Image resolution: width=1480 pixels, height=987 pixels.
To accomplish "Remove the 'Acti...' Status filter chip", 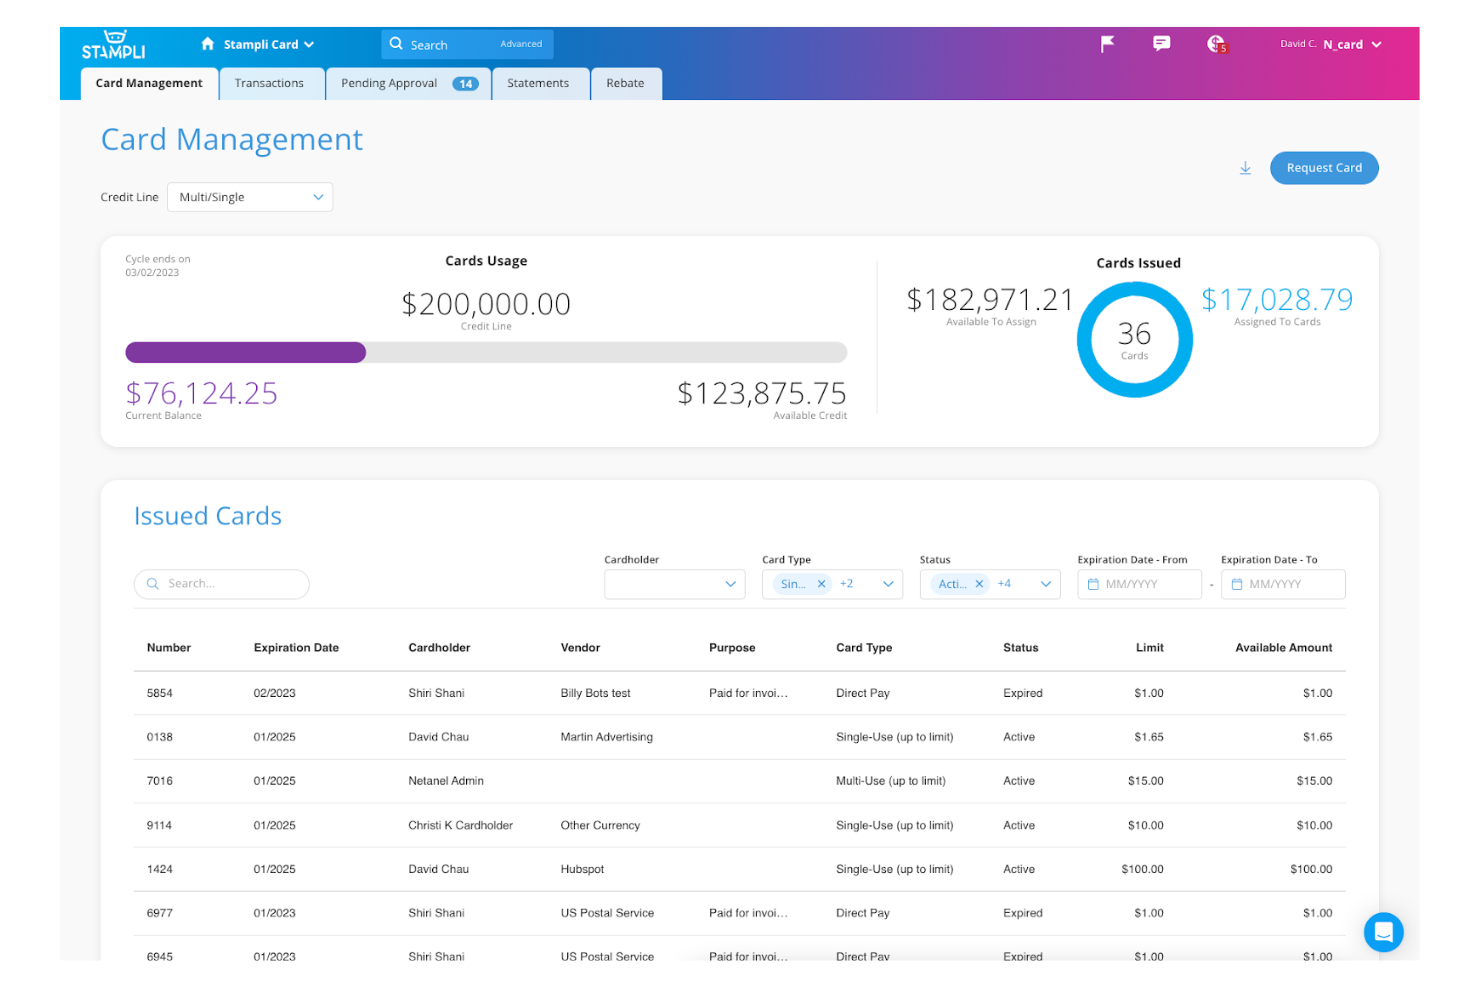I will click(x=979, y=584).
